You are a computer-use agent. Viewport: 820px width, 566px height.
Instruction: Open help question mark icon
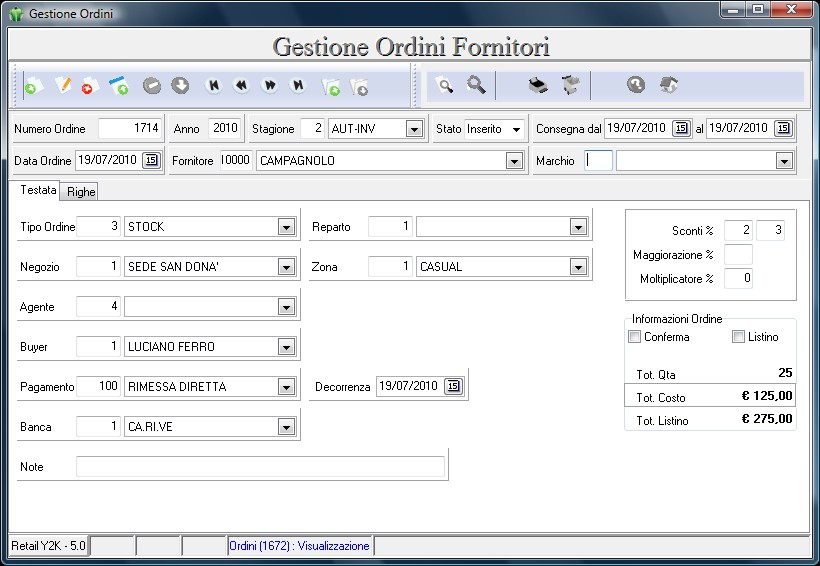click(x=636, y=85)
